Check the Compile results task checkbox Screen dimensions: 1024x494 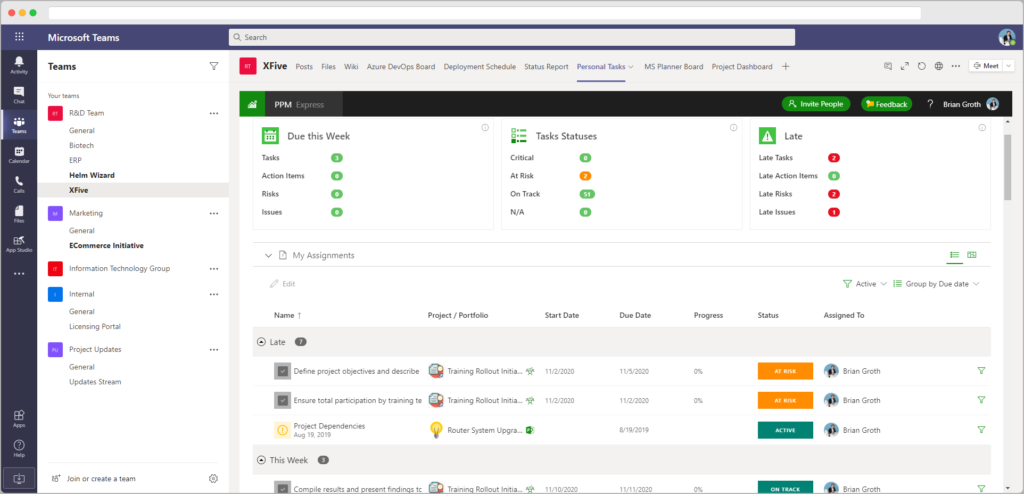[282, 488]
